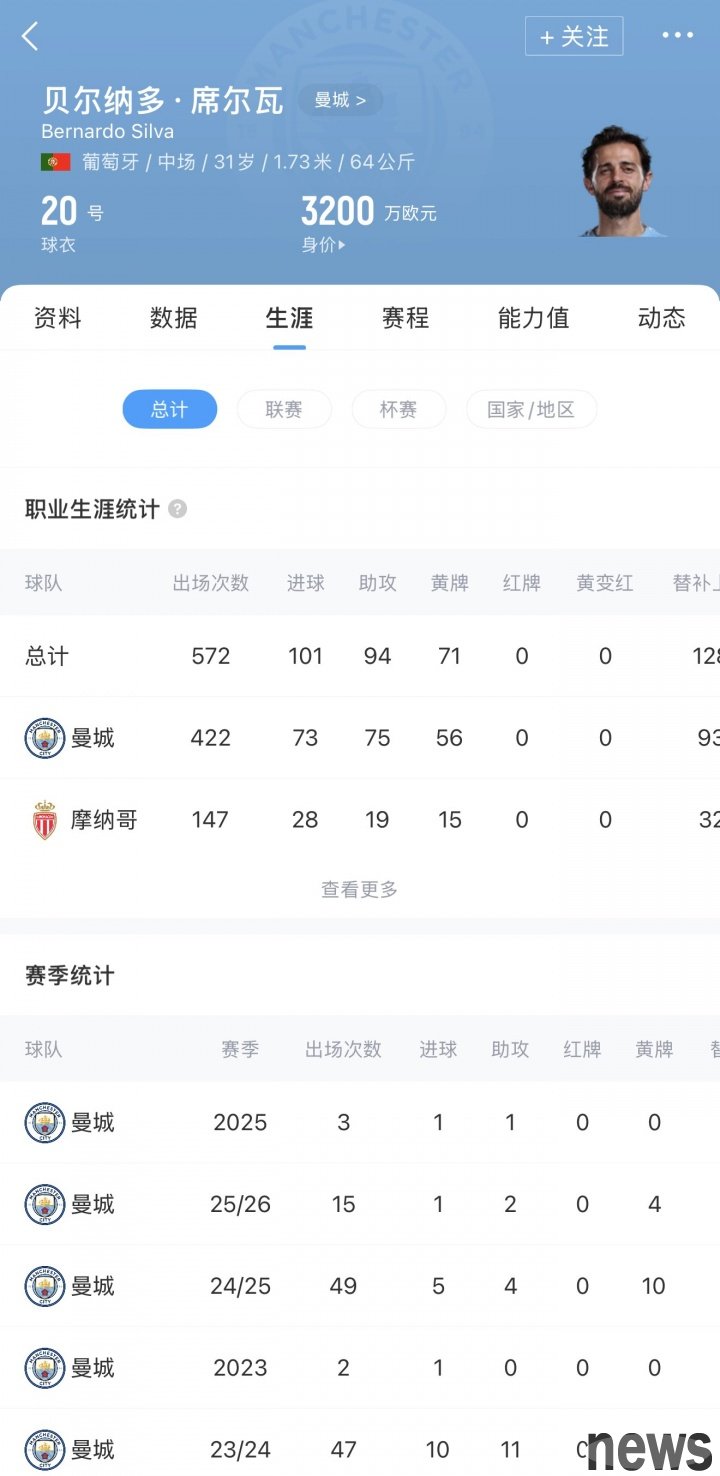Select the 杯赛 filter pill
Screen dimensions: 720x1476
[398, 409]
